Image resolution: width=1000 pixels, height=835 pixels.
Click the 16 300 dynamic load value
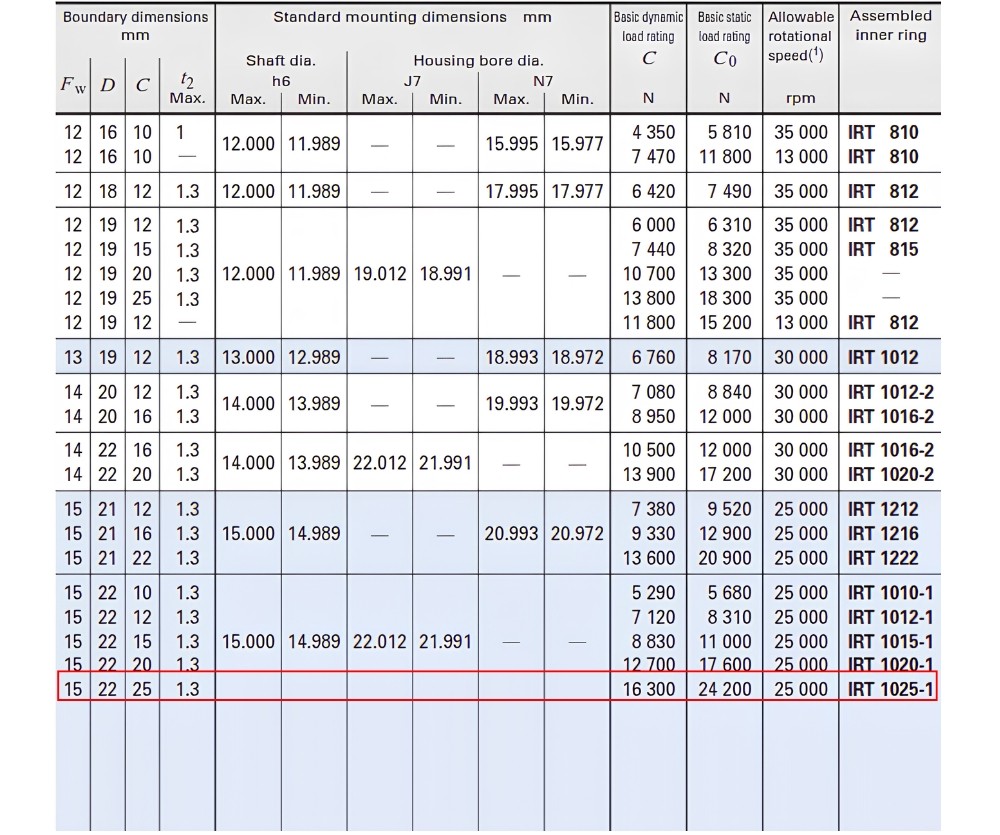tap(649, 690)
